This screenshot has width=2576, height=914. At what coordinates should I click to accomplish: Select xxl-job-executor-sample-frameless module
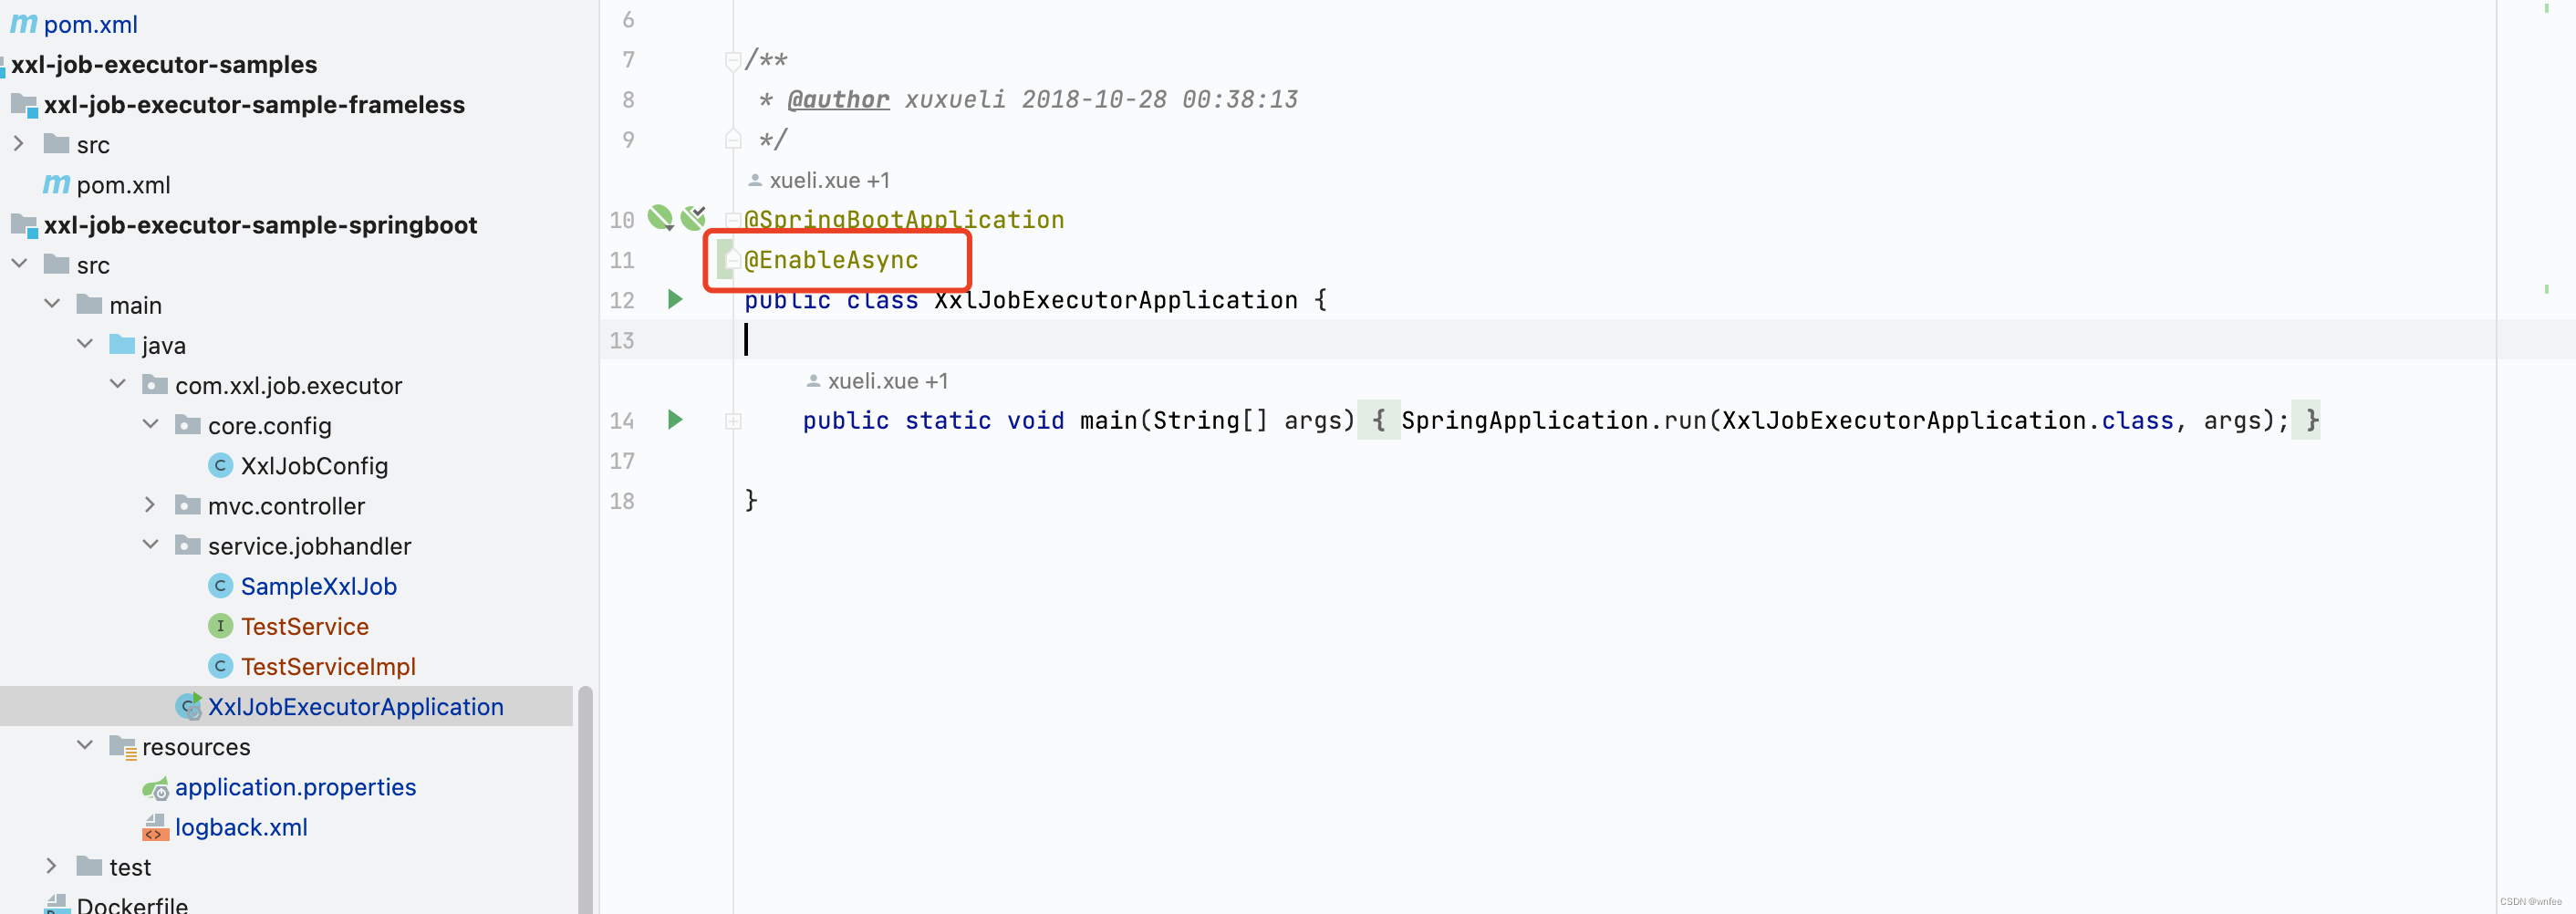point(254,104)
